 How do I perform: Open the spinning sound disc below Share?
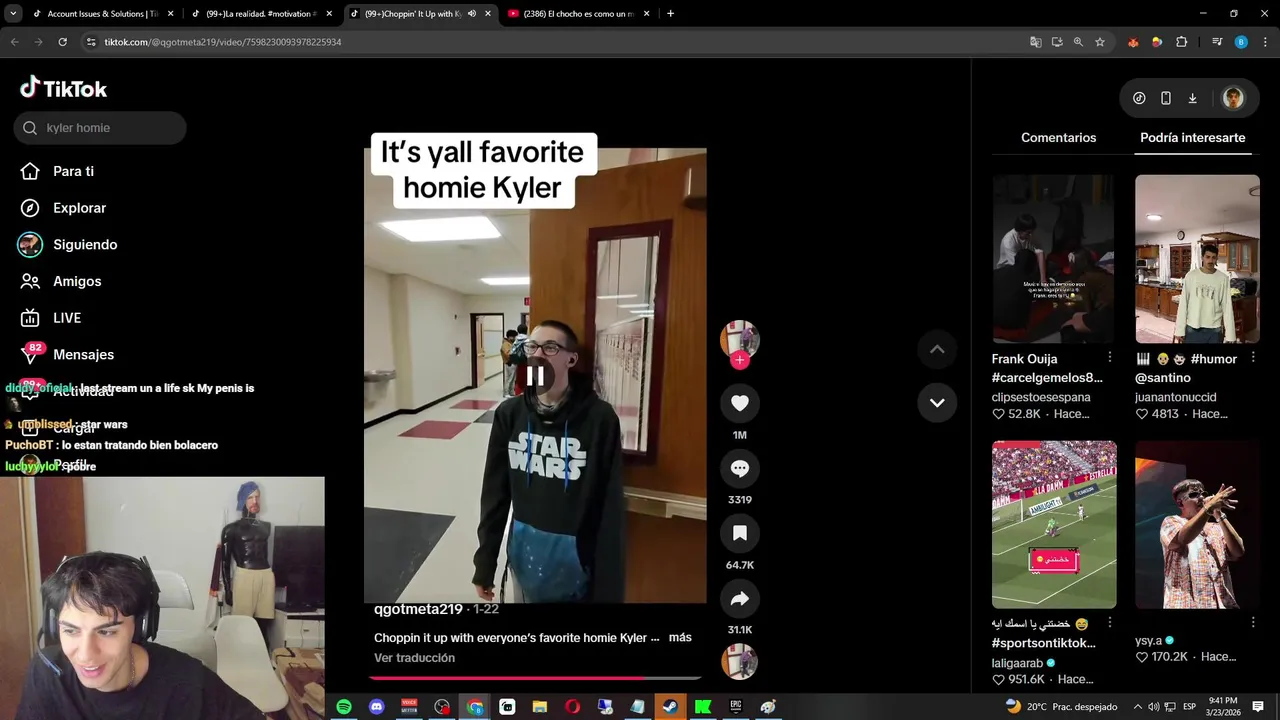(740, 662)
